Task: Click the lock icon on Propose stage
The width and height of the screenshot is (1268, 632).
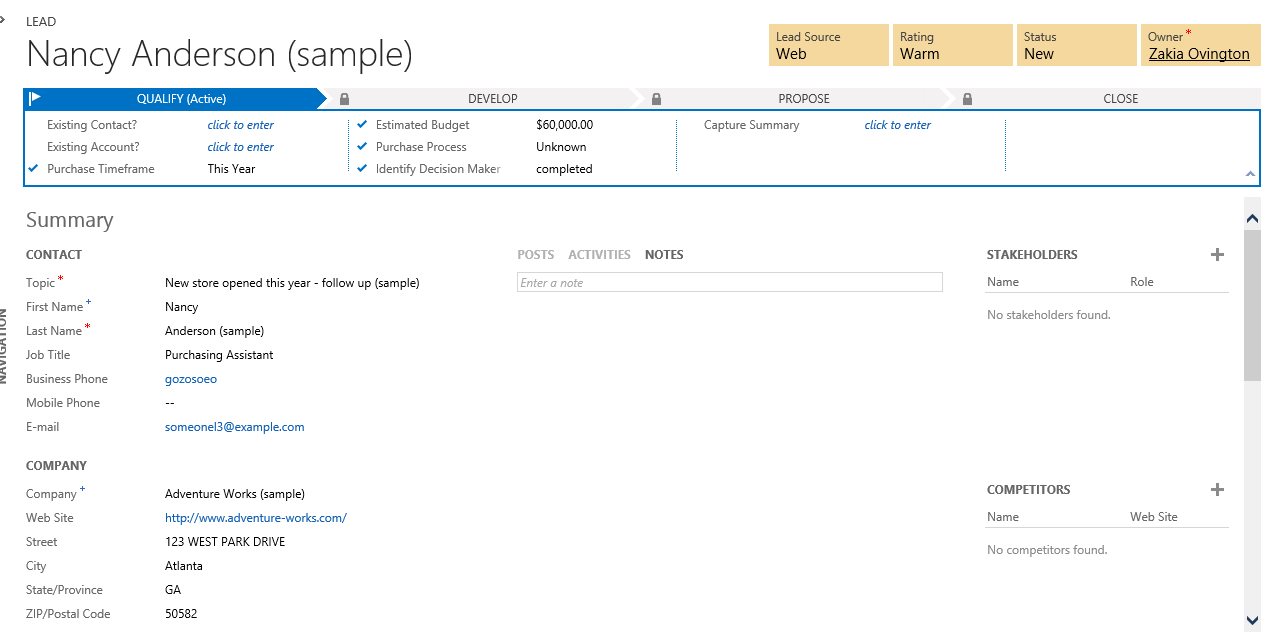Action: (x=656, y=99)
